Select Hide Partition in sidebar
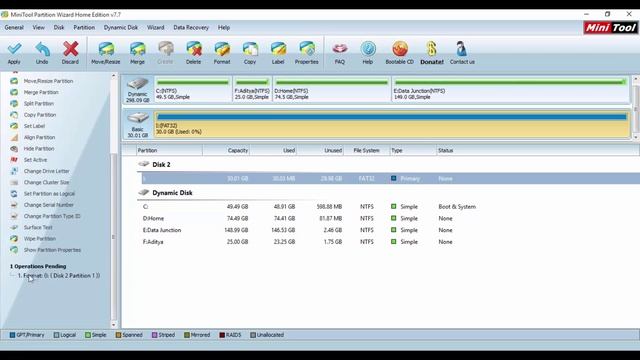Screen dimensions: 640x360 click(39, 149)
